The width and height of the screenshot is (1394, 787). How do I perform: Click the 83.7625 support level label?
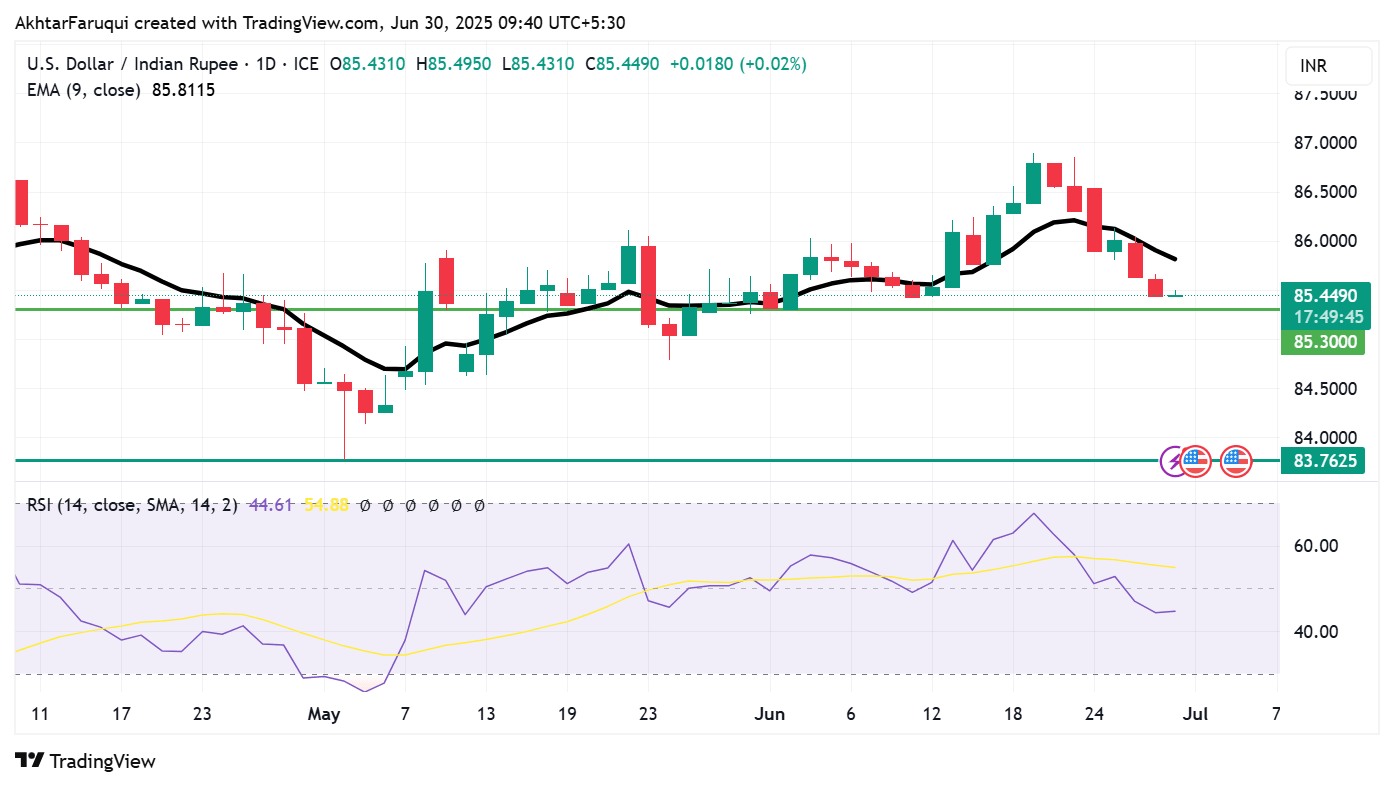[1323, 461]
